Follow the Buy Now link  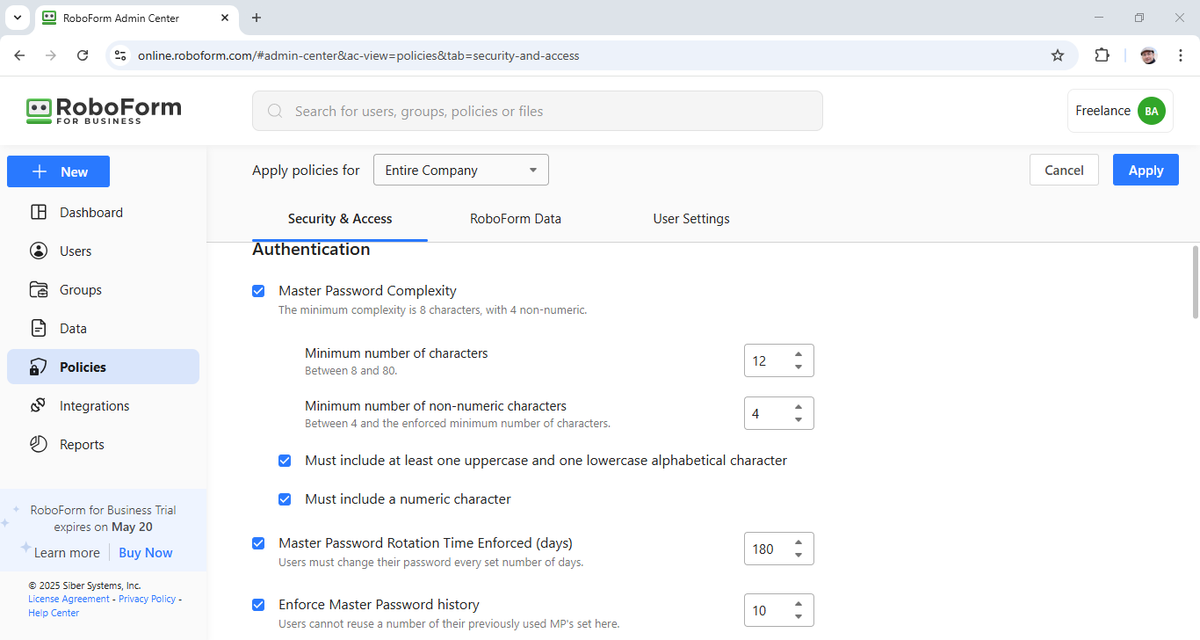click(146, 553)
